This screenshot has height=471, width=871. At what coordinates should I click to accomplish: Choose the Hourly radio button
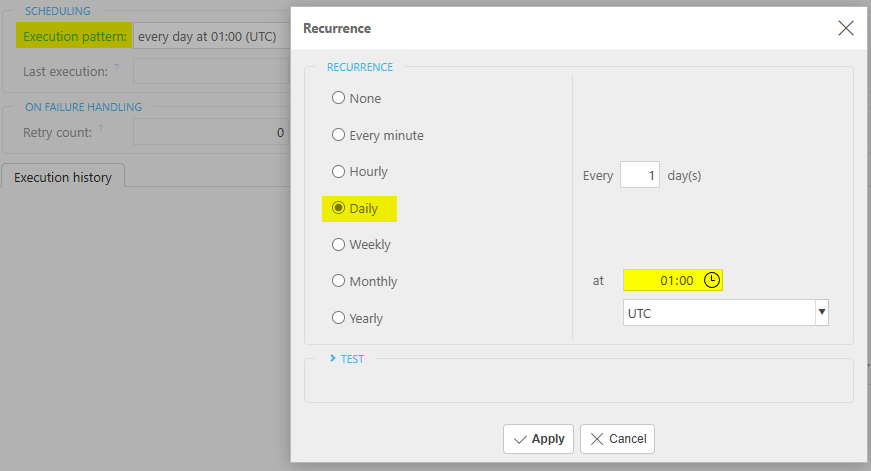[338, 171]
